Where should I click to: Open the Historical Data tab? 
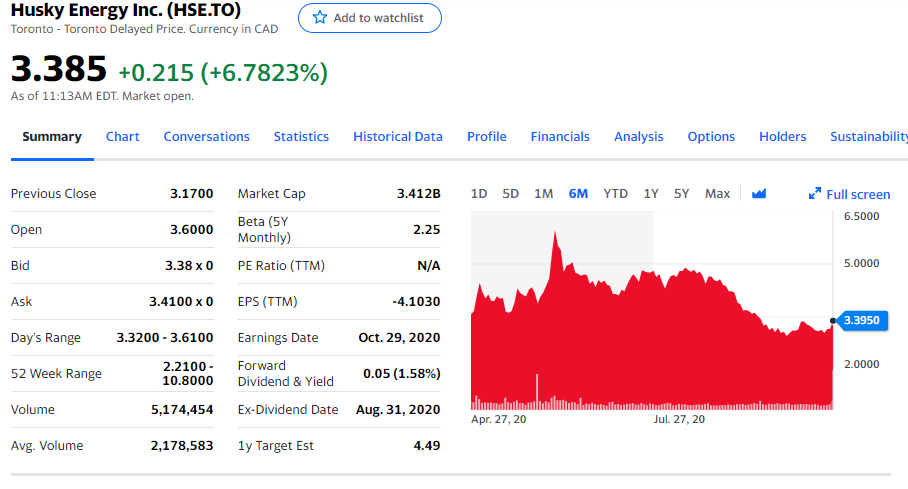(397, 137)
